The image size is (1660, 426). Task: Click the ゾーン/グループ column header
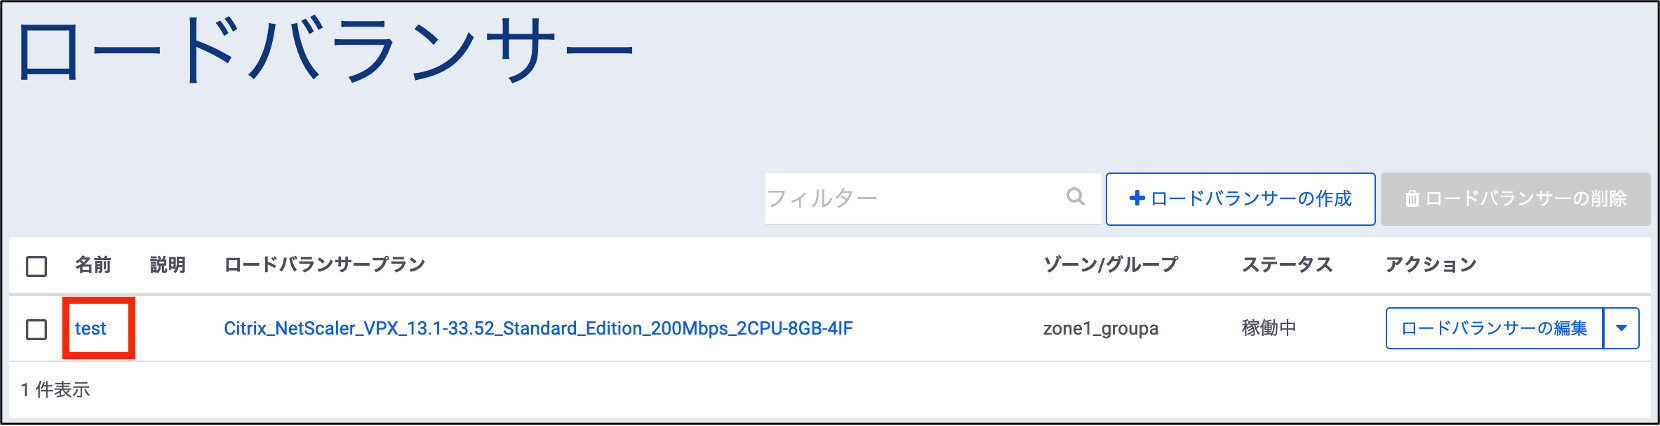coord(1110,265)
